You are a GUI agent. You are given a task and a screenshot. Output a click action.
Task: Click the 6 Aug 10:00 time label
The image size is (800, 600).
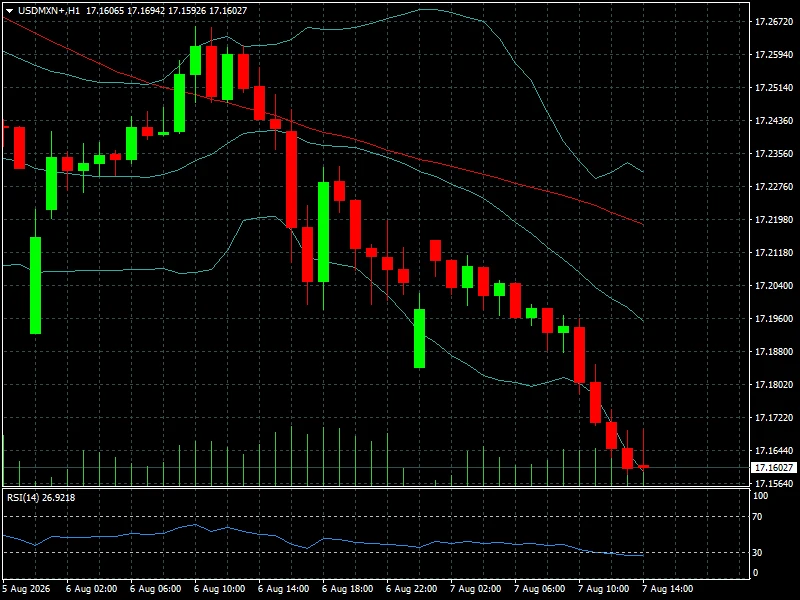click(219, 589)
